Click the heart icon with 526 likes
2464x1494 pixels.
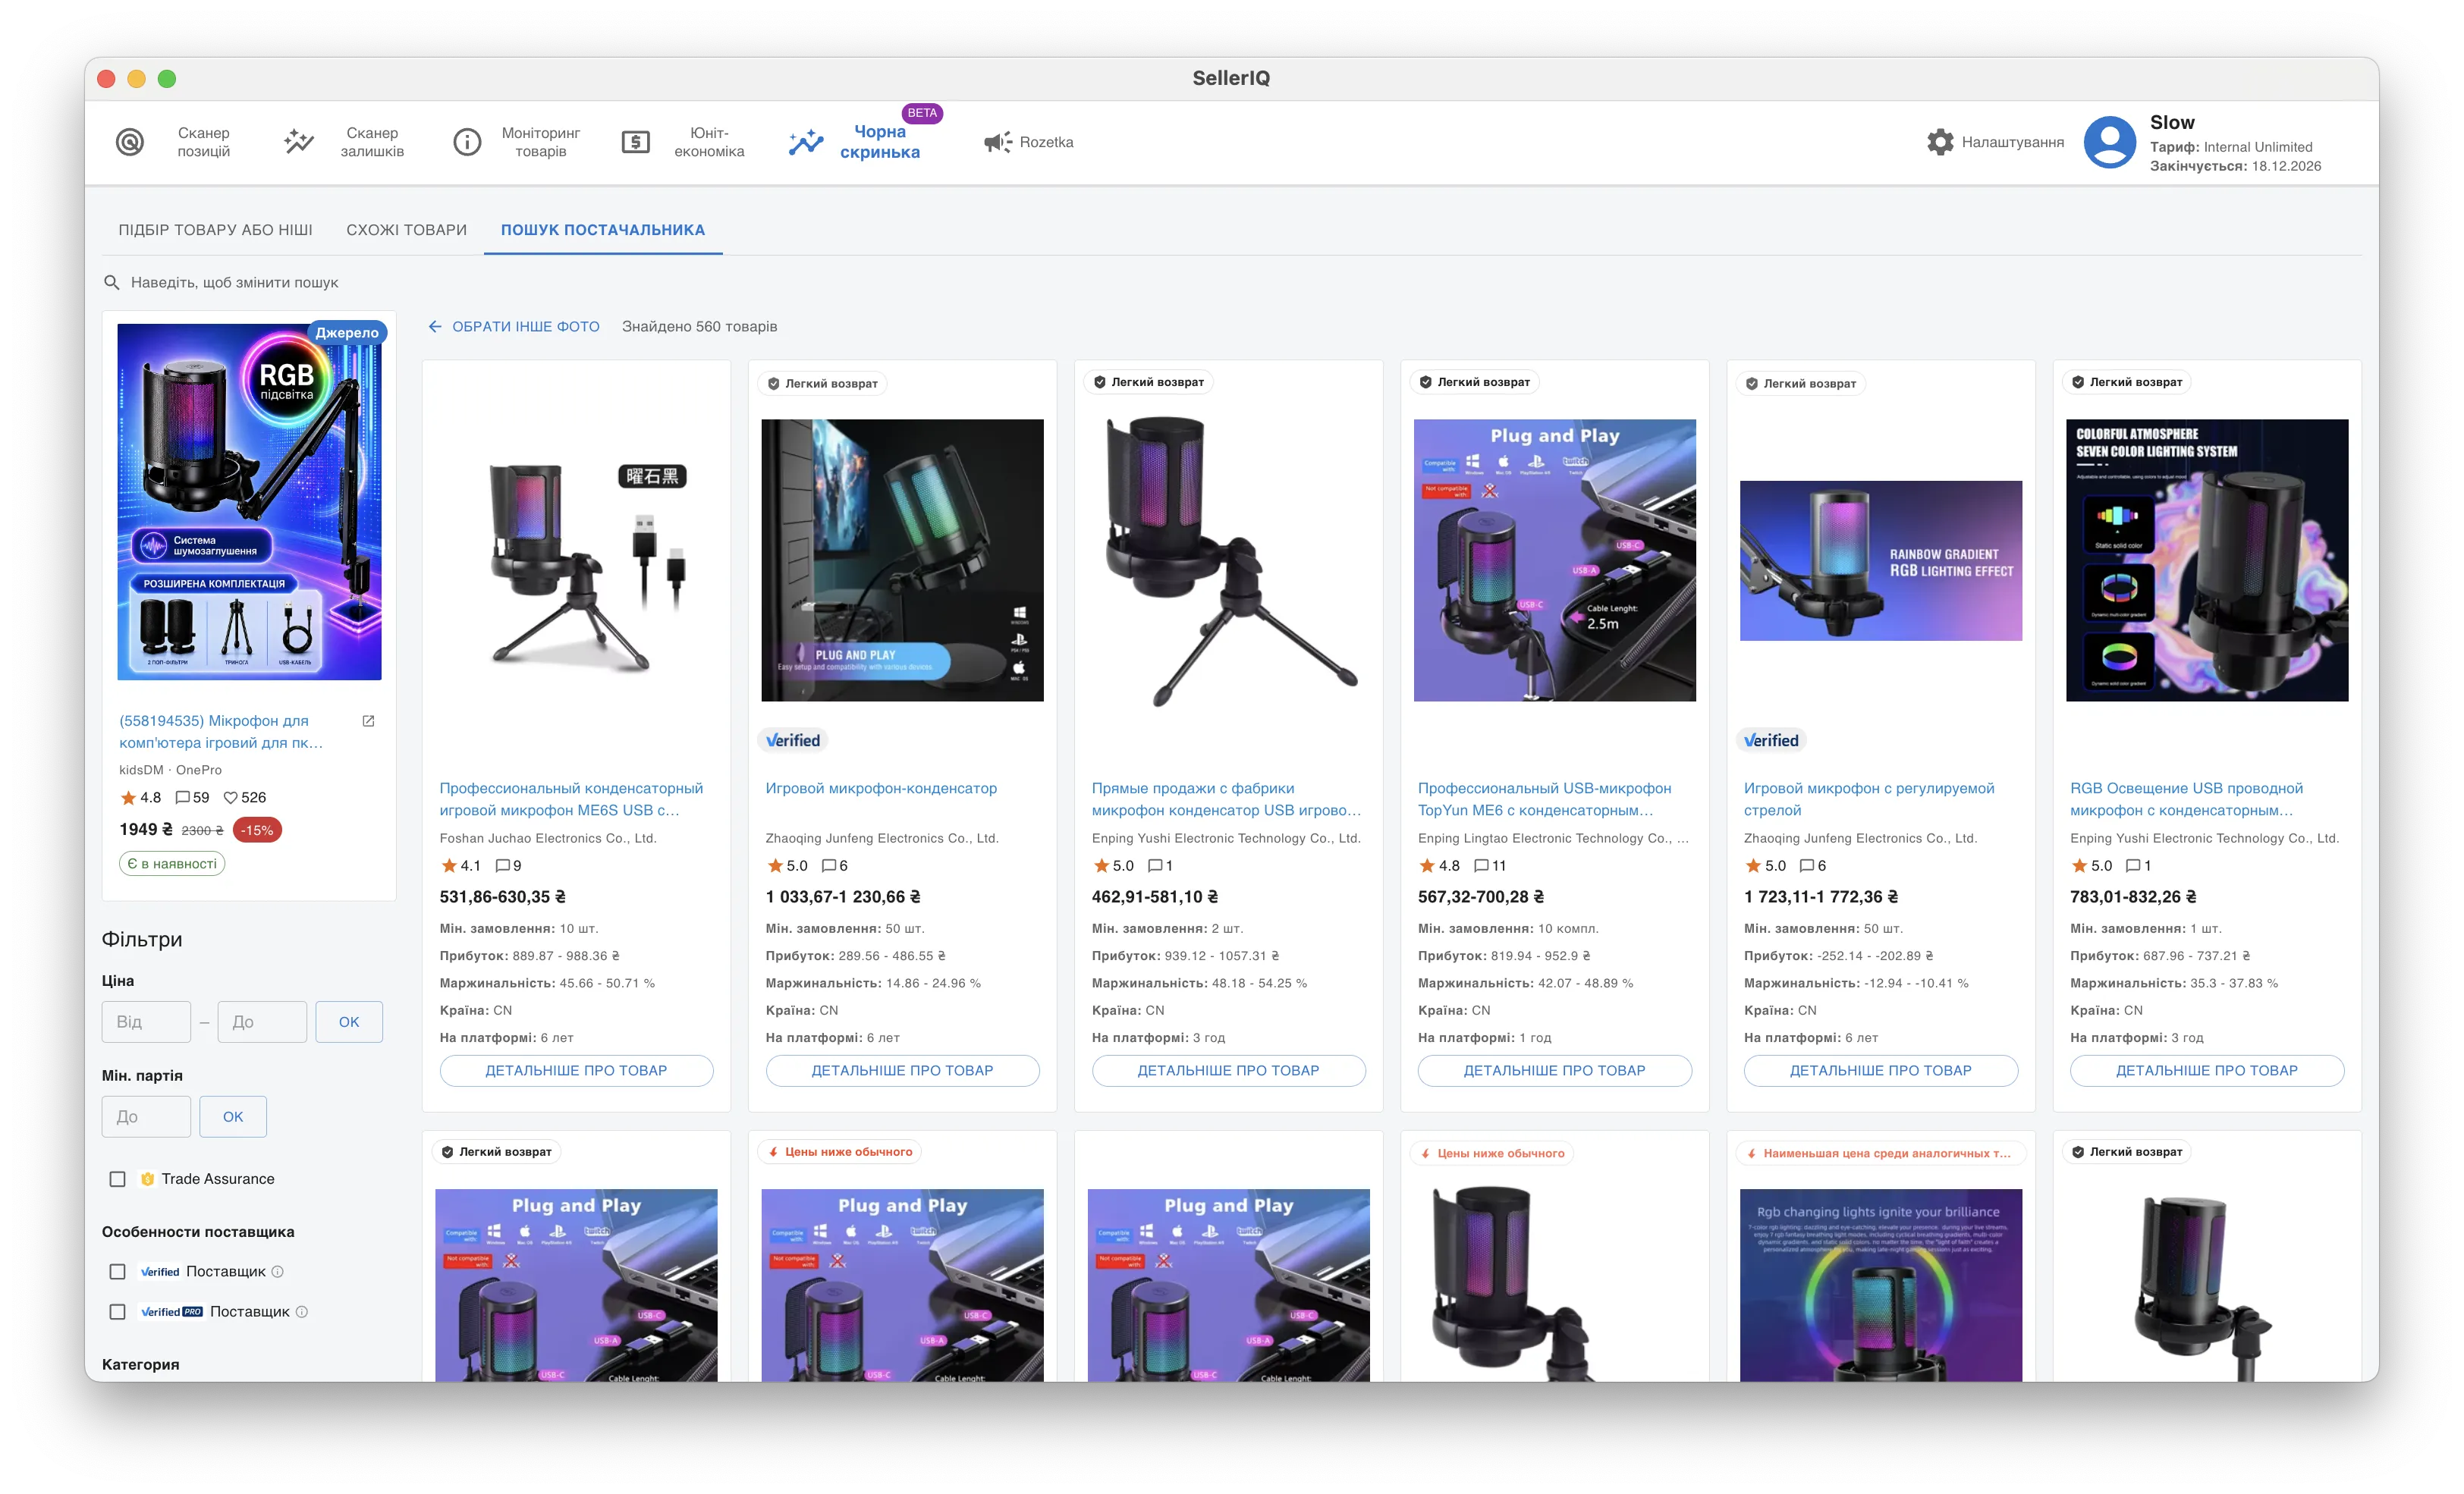[x=230, y=798]
